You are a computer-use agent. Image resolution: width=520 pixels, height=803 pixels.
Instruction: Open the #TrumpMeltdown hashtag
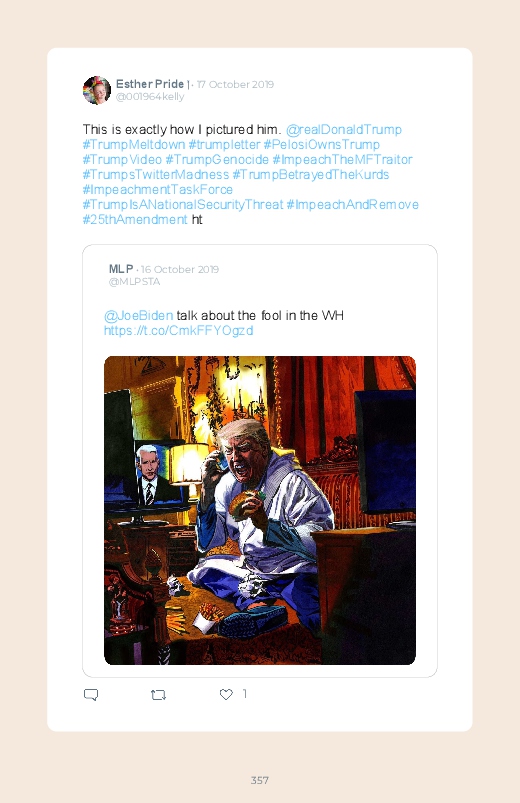(x=134, y=144)
